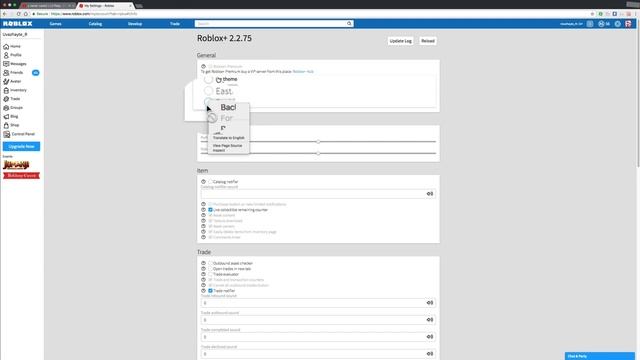640x360 pixels.
Task: Choose View Page Source in context menu
Action: (x=227, y=146)
